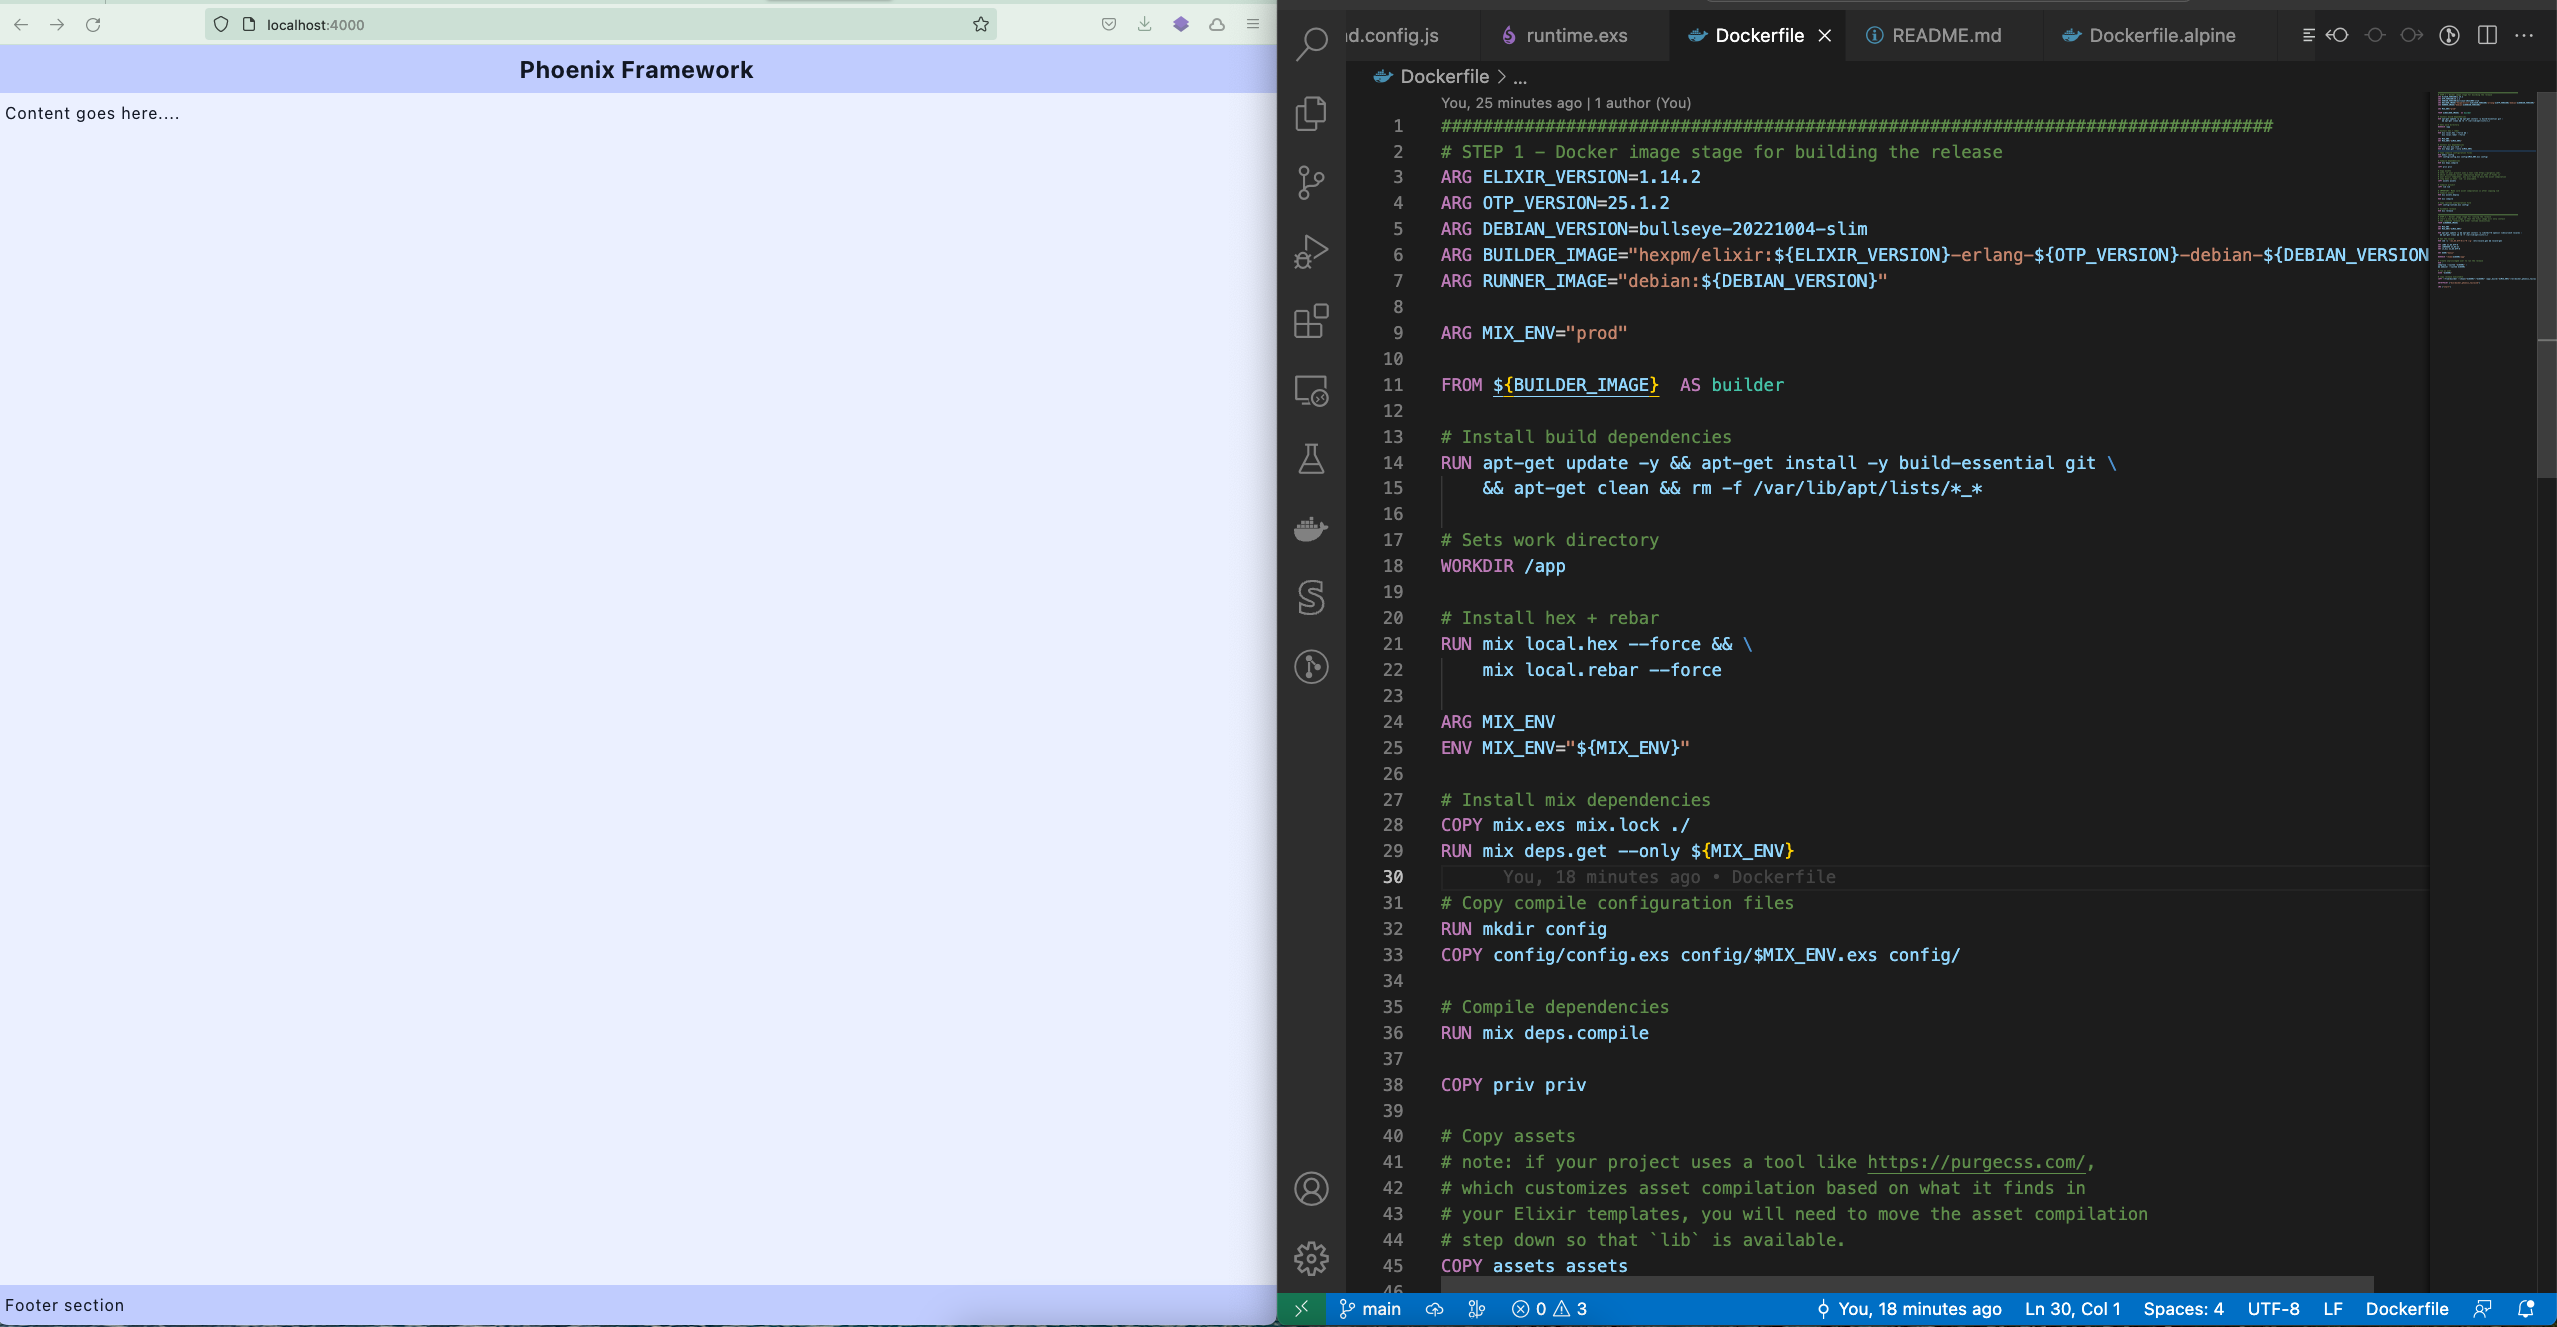This screenshot has height=1327, width=2557.
Task: Change the UTF-8 file encoding
Action: coord(2273,1309)
